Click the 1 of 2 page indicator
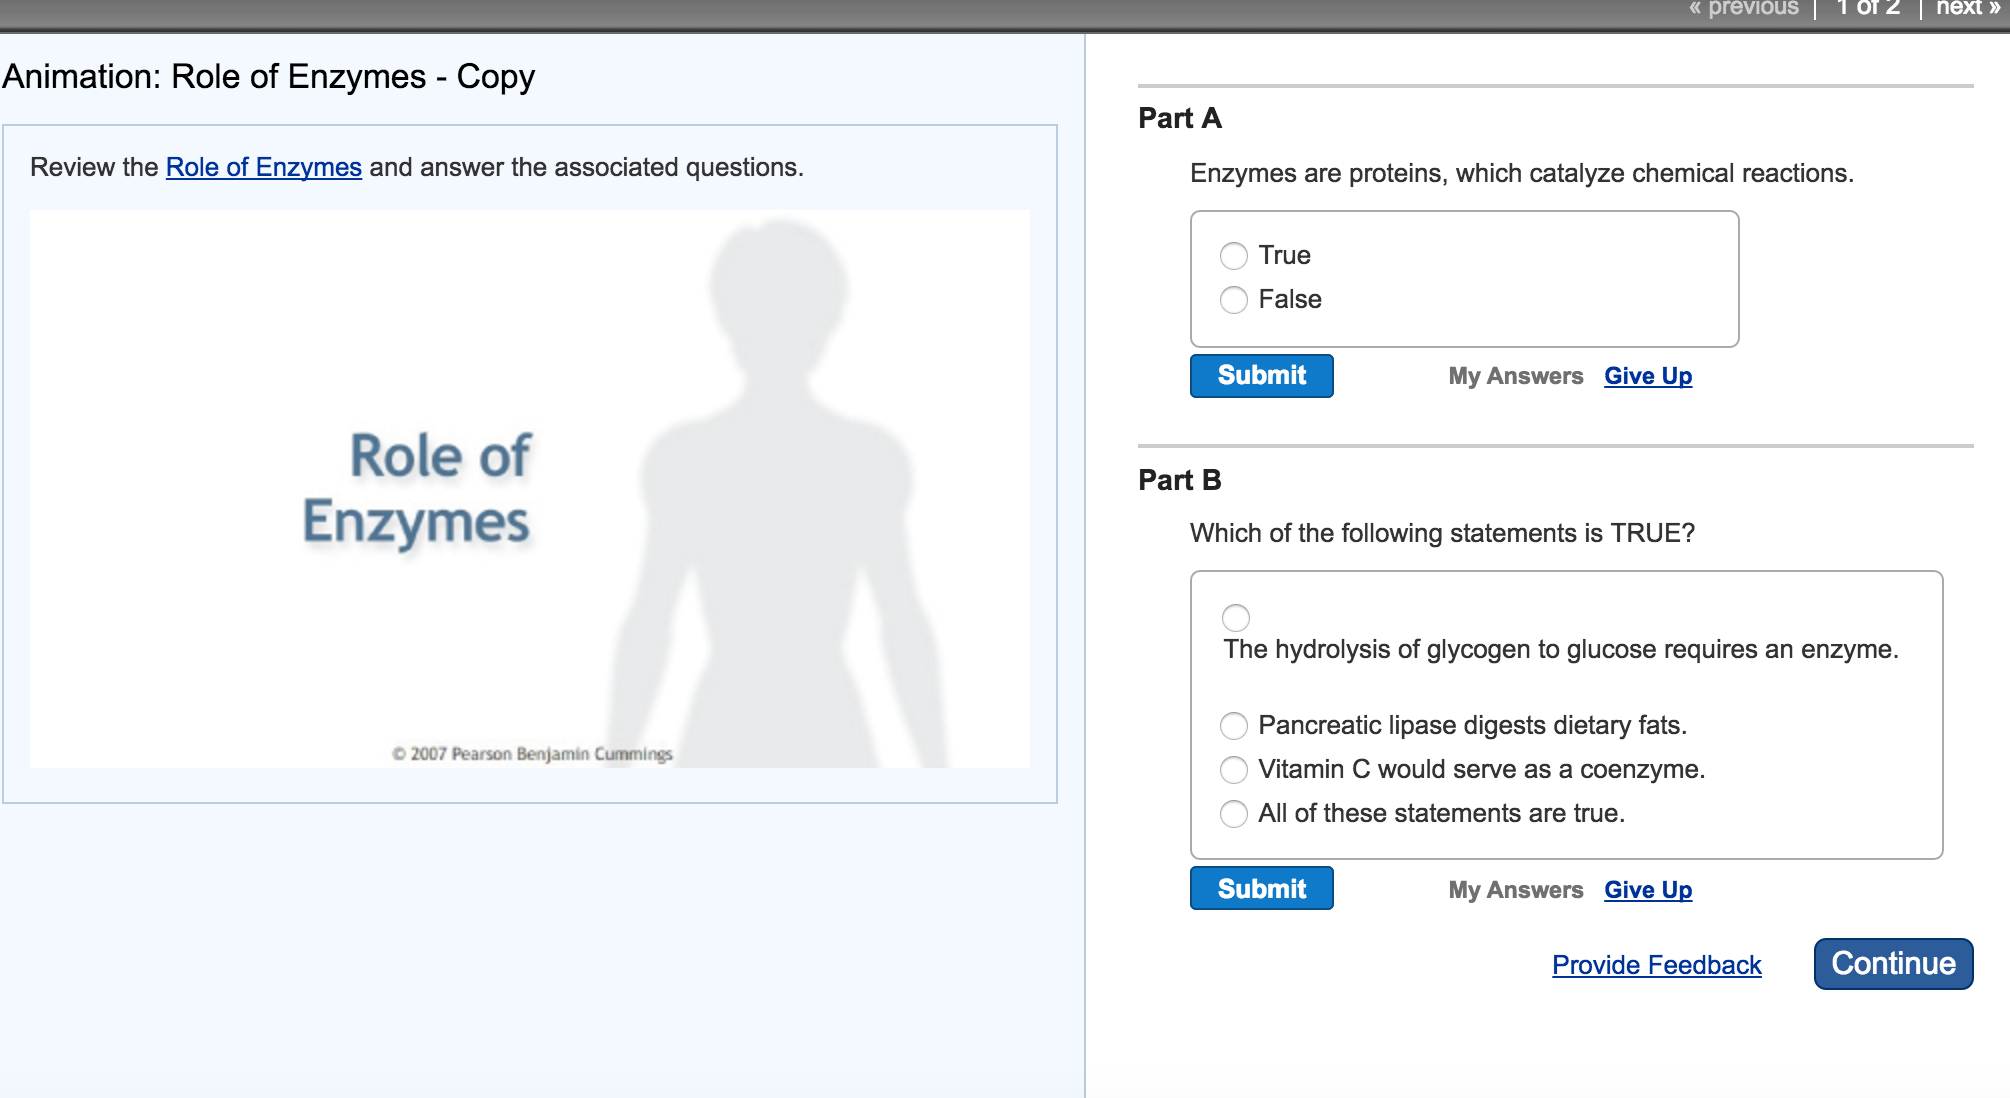 [x=1867, y=8]
